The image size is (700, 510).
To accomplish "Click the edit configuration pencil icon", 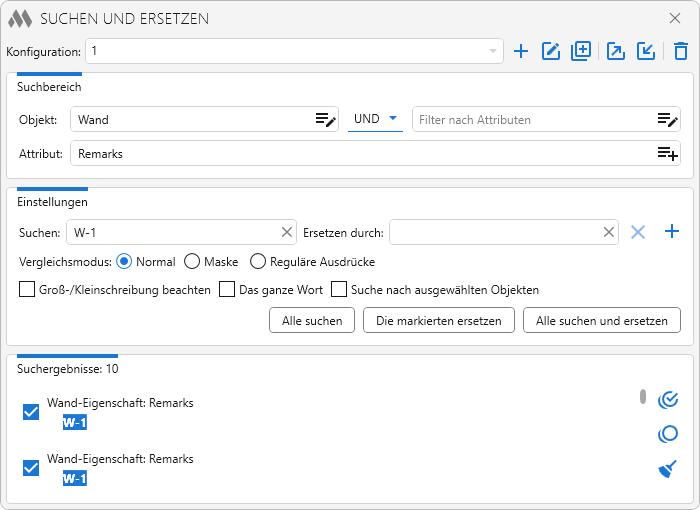I will pos(551,51).
